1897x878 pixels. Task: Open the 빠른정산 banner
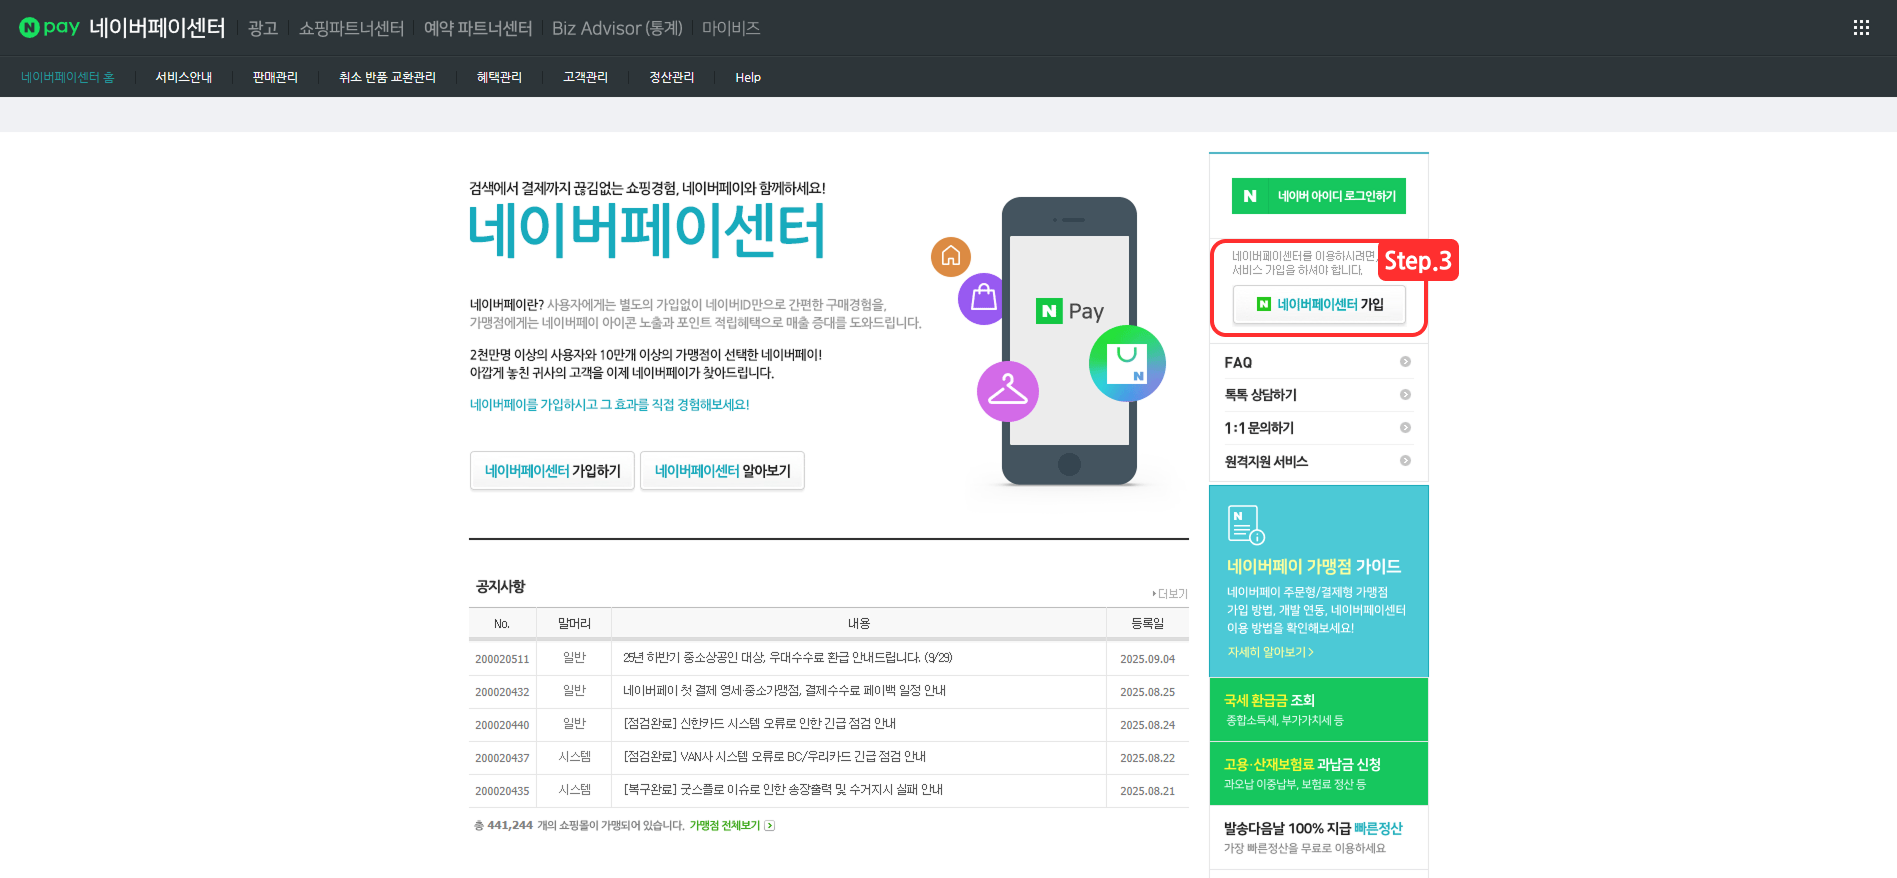pos(1319,837)
